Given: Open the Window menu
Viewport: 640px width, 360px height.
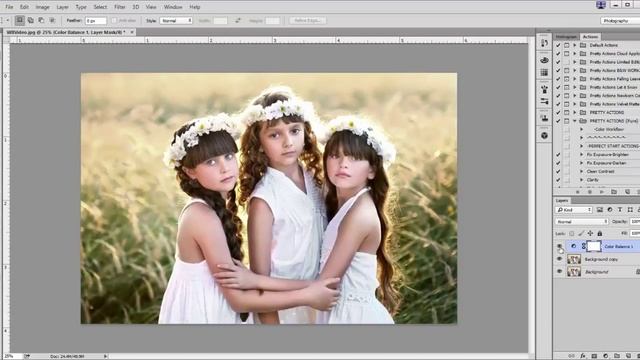Looking at the screenshot, I should (x=173, y=7).
